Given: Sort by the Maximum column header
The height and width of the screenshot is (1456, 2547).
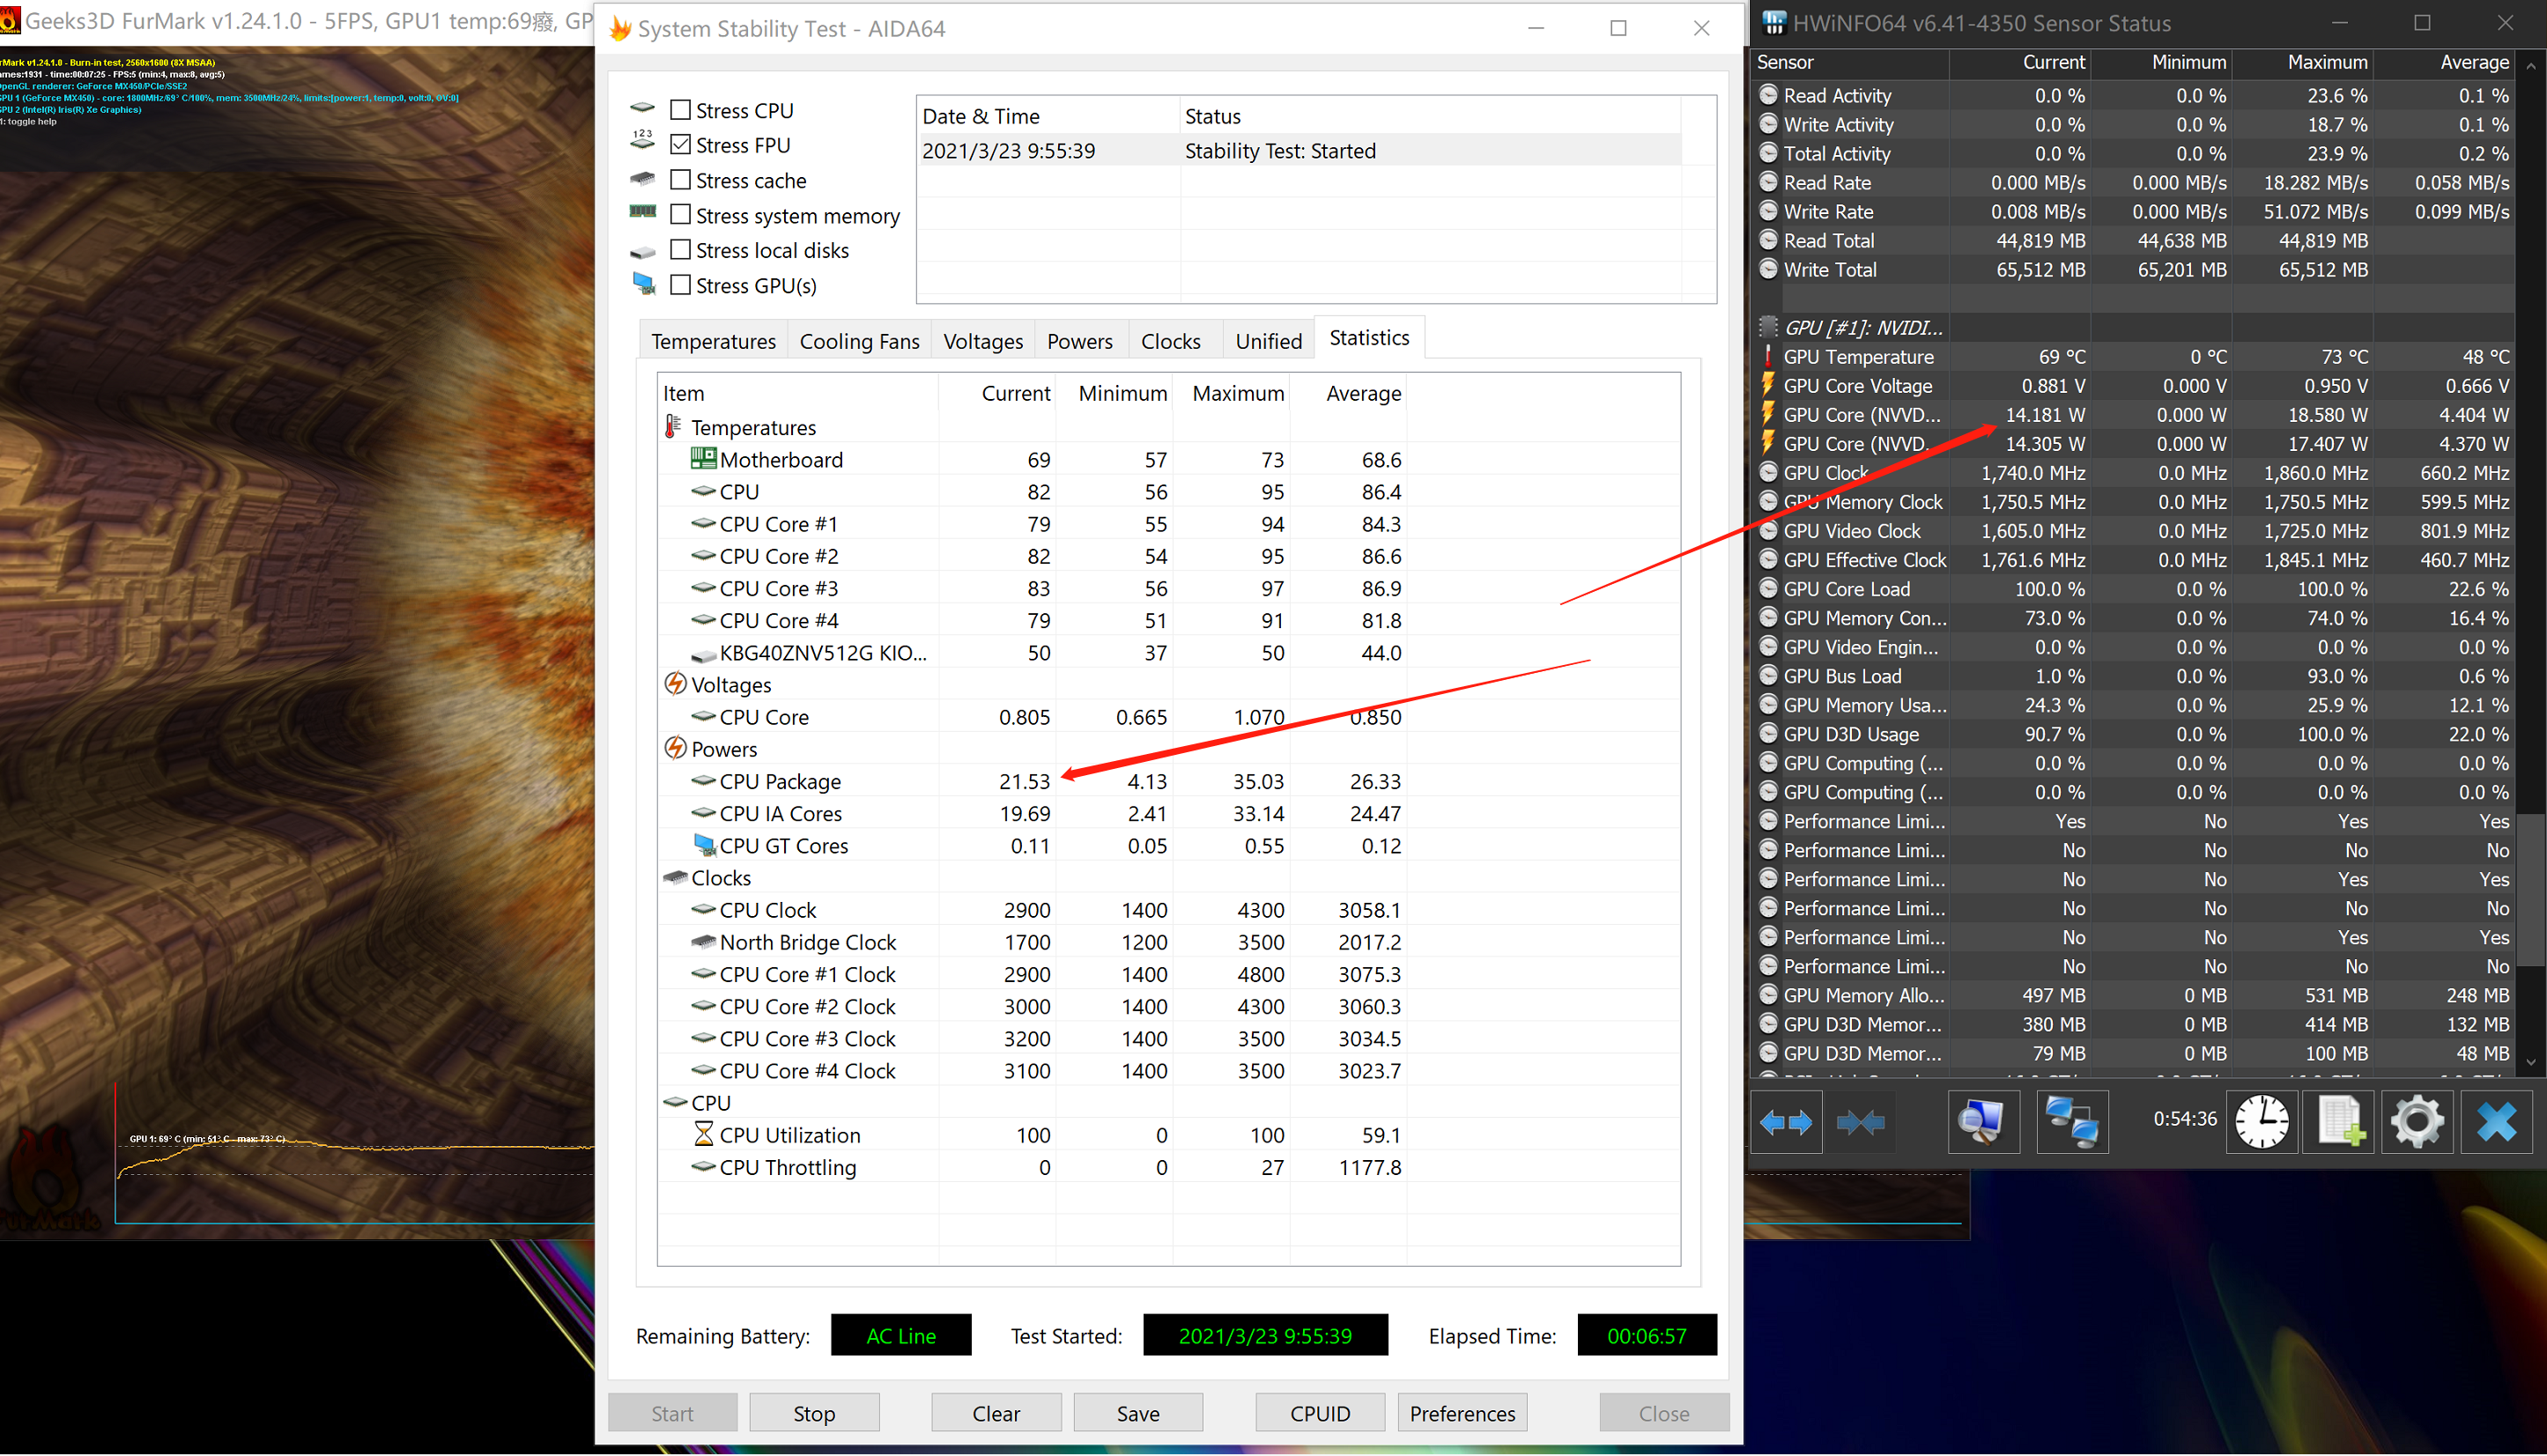Looking at the screenshot, I should click(x=1237, y=393).
